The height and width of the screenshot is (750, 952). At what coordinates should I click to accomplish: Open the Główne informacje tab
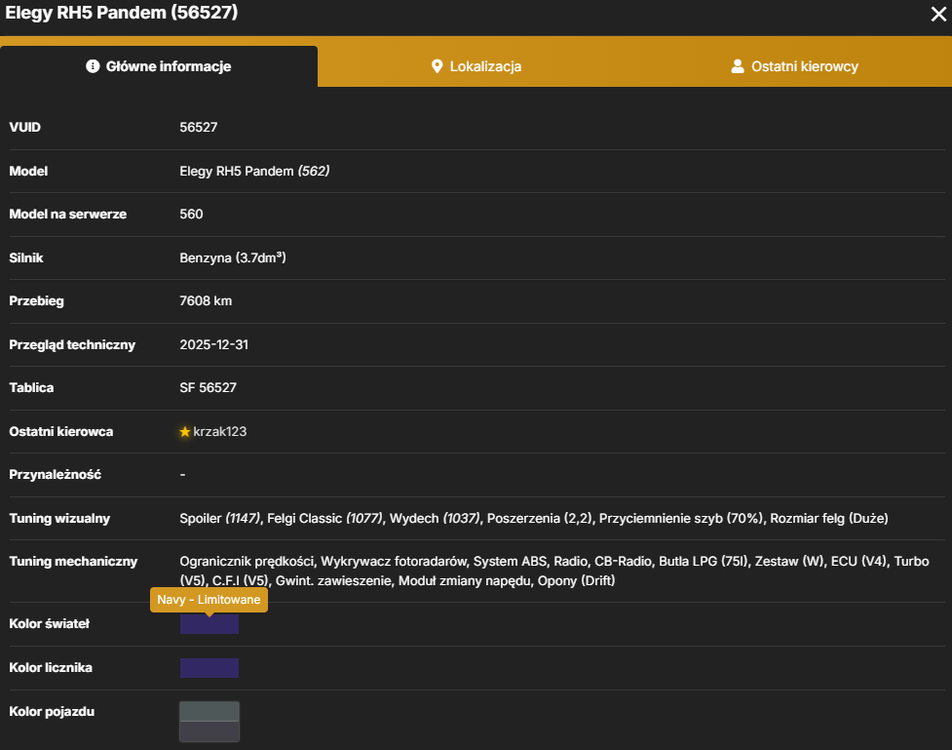tap(158, 66)
